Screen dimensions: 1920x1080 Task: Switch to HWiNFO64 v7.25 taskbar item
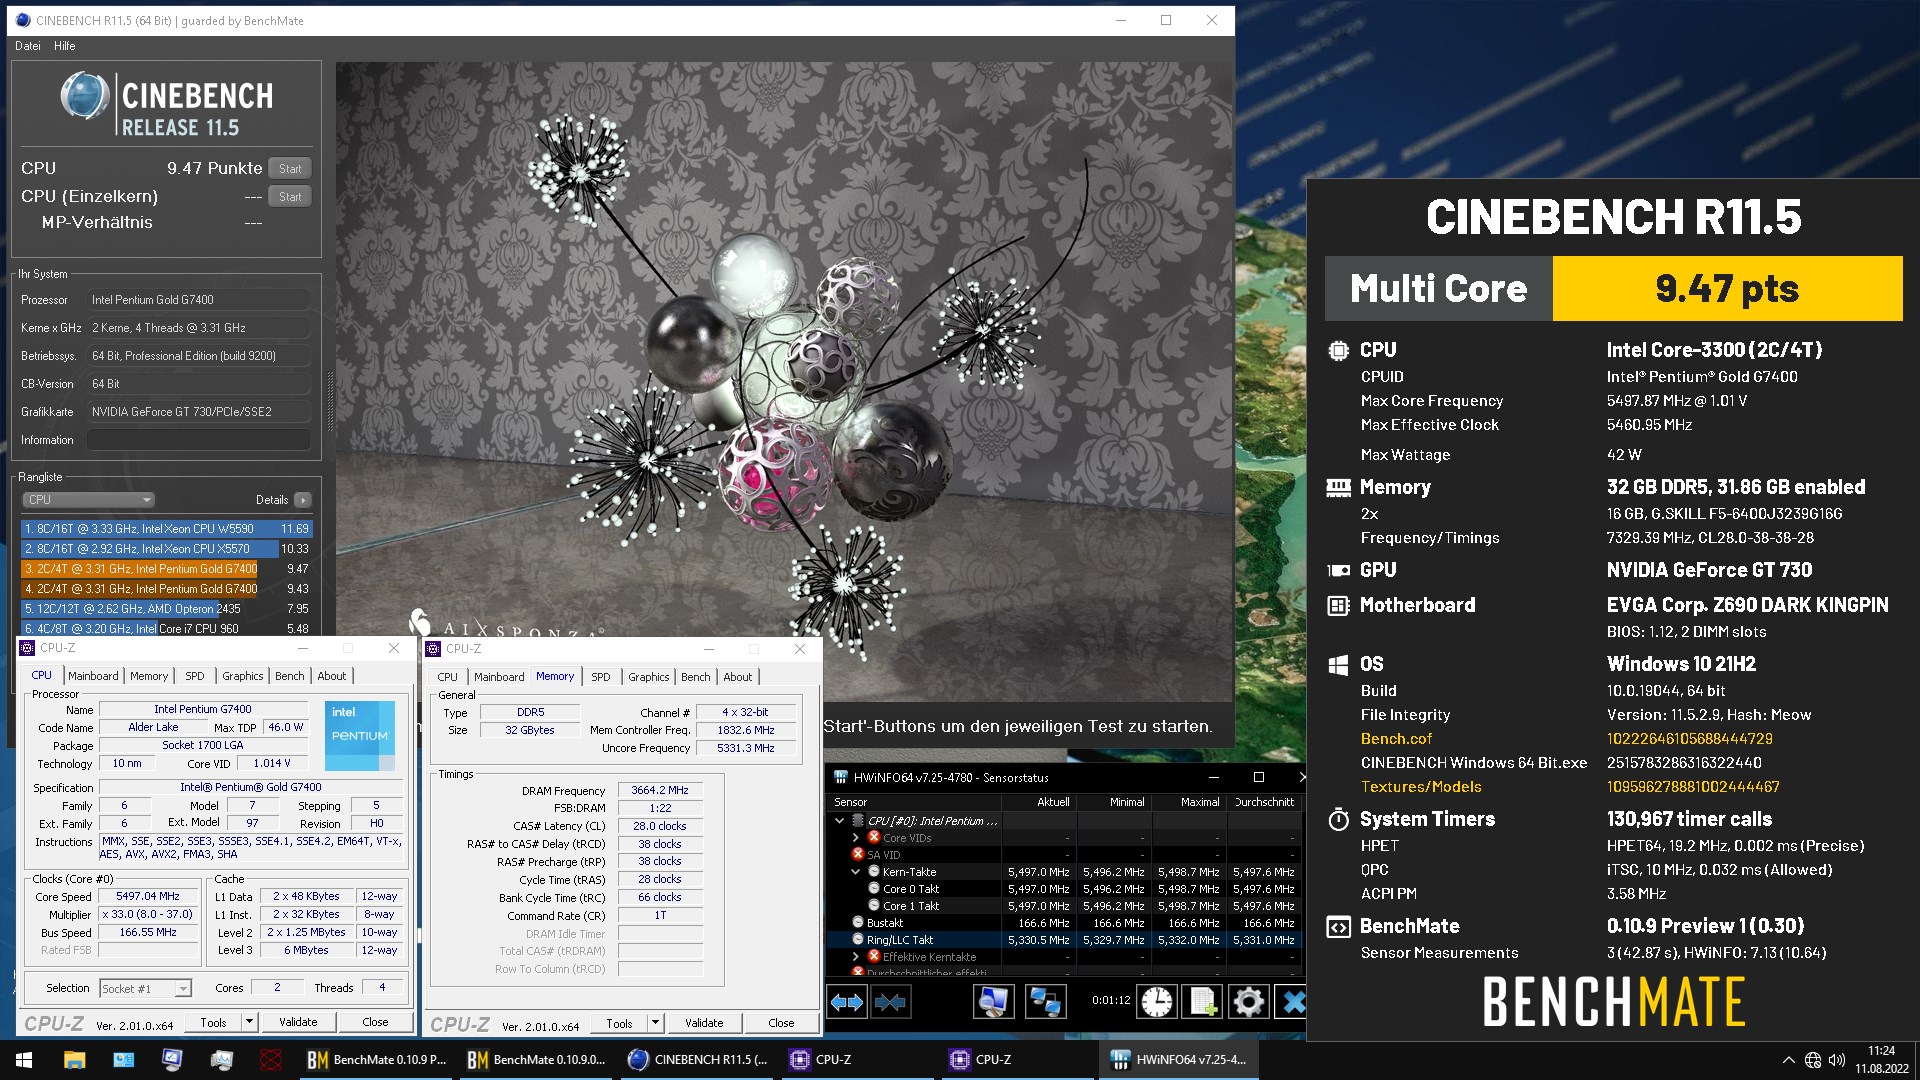1179,1060
